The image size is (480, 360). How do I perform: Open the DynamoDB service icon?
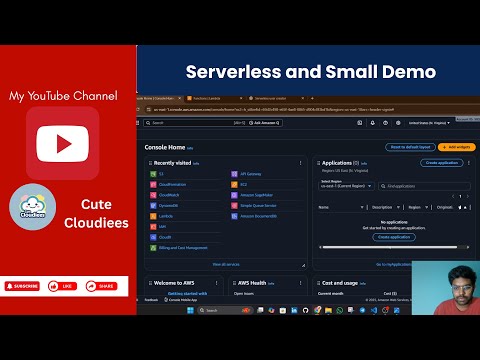(x=153, y=206)
